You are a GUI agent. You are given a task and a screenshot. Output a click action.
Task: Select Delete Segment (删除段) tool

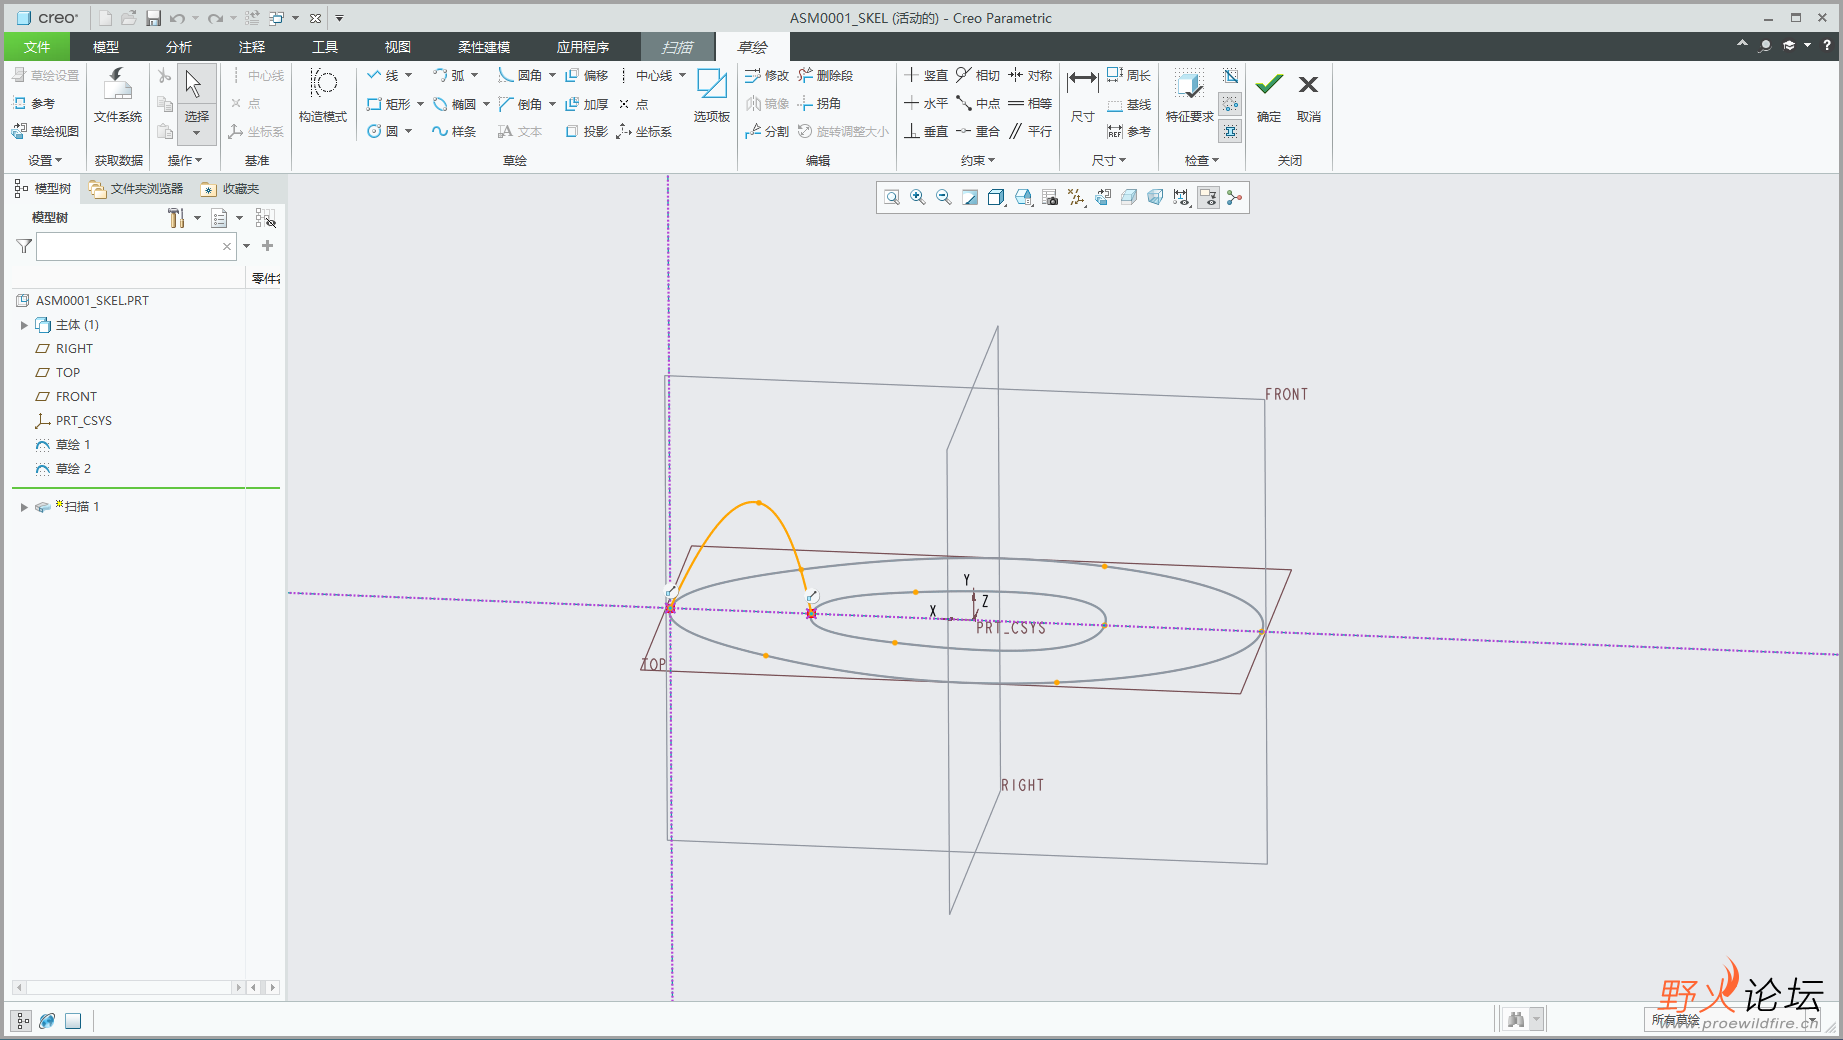[x=825, y=75]
